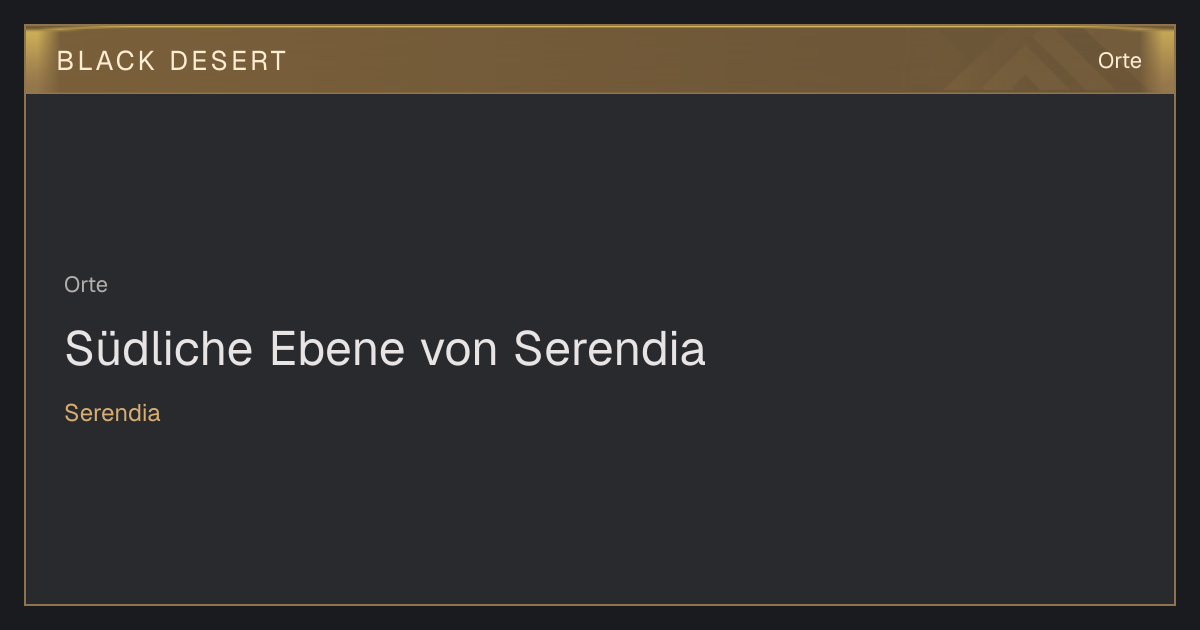
Task: Click empty card area right of the heading
Action: point(940,349)
